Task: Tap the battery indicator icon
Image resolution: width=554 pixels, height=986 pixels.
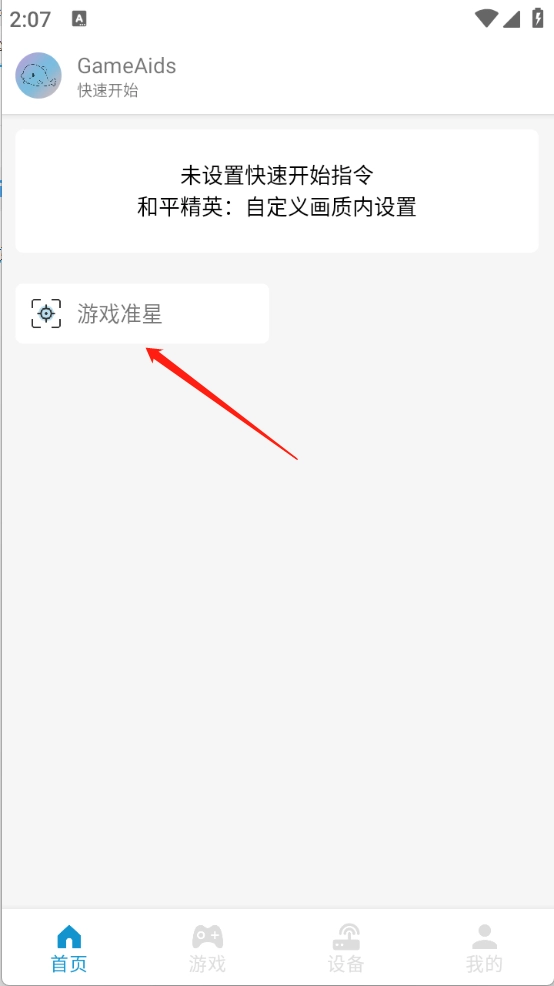Action: tap(538, 18)
